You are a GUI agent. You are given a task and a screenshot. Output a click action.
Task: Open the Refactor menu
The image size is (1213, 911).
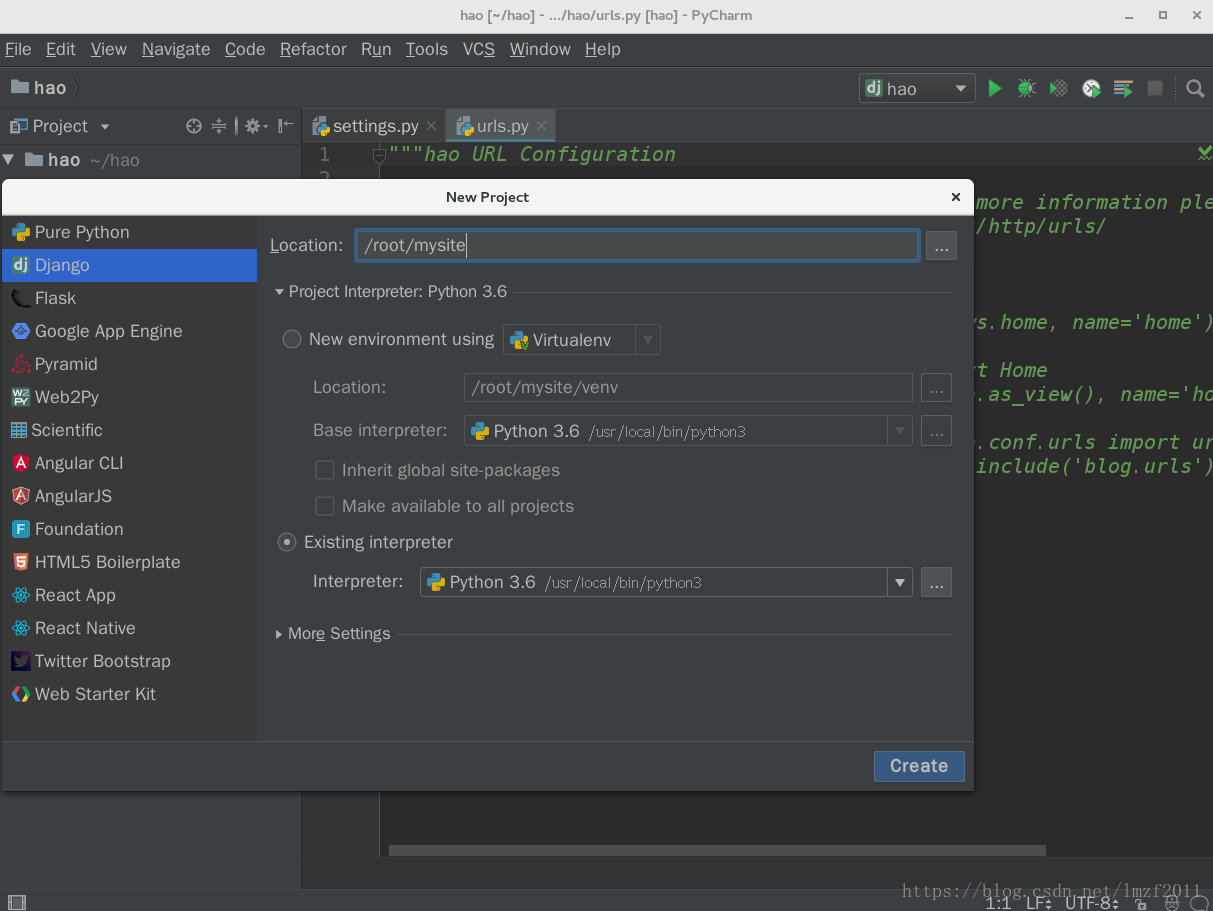tap(313, 49)
